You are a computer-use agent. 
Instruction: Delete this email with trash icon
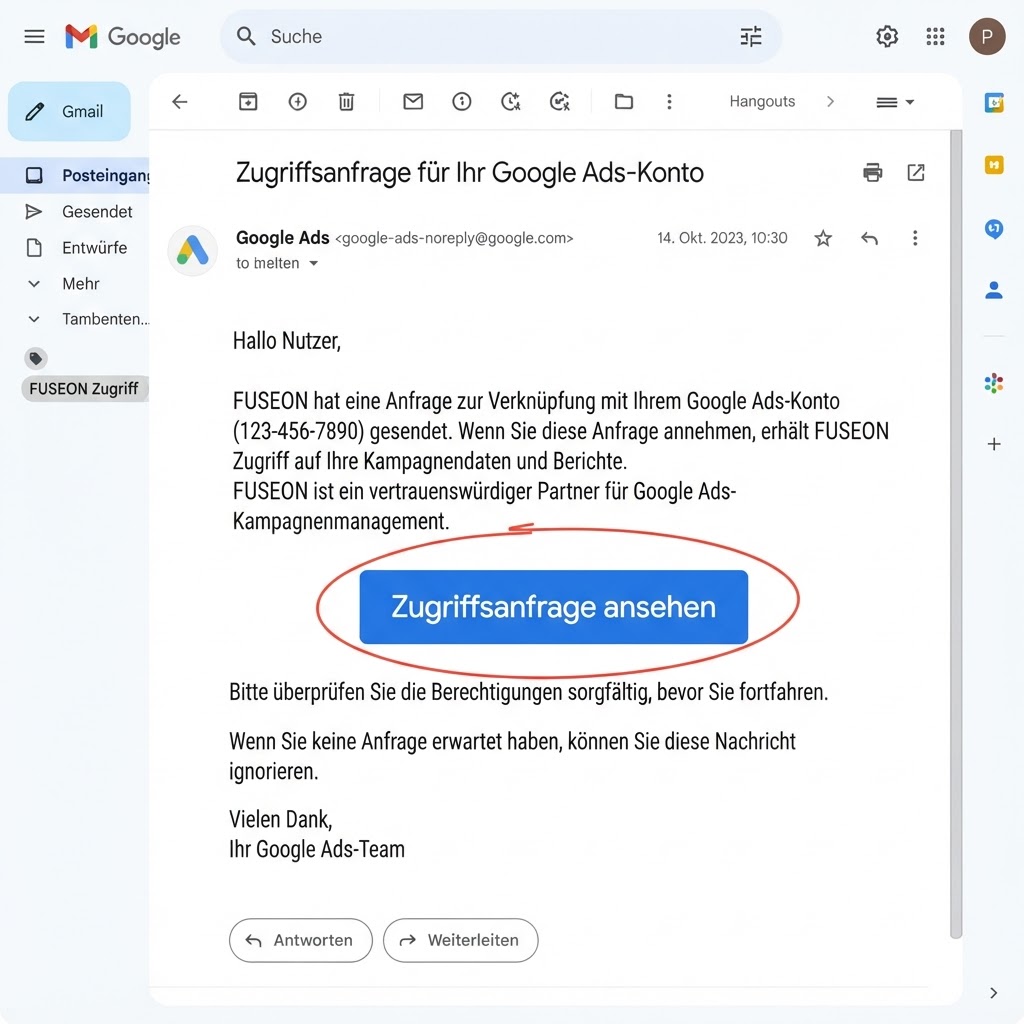pos(346,102)
